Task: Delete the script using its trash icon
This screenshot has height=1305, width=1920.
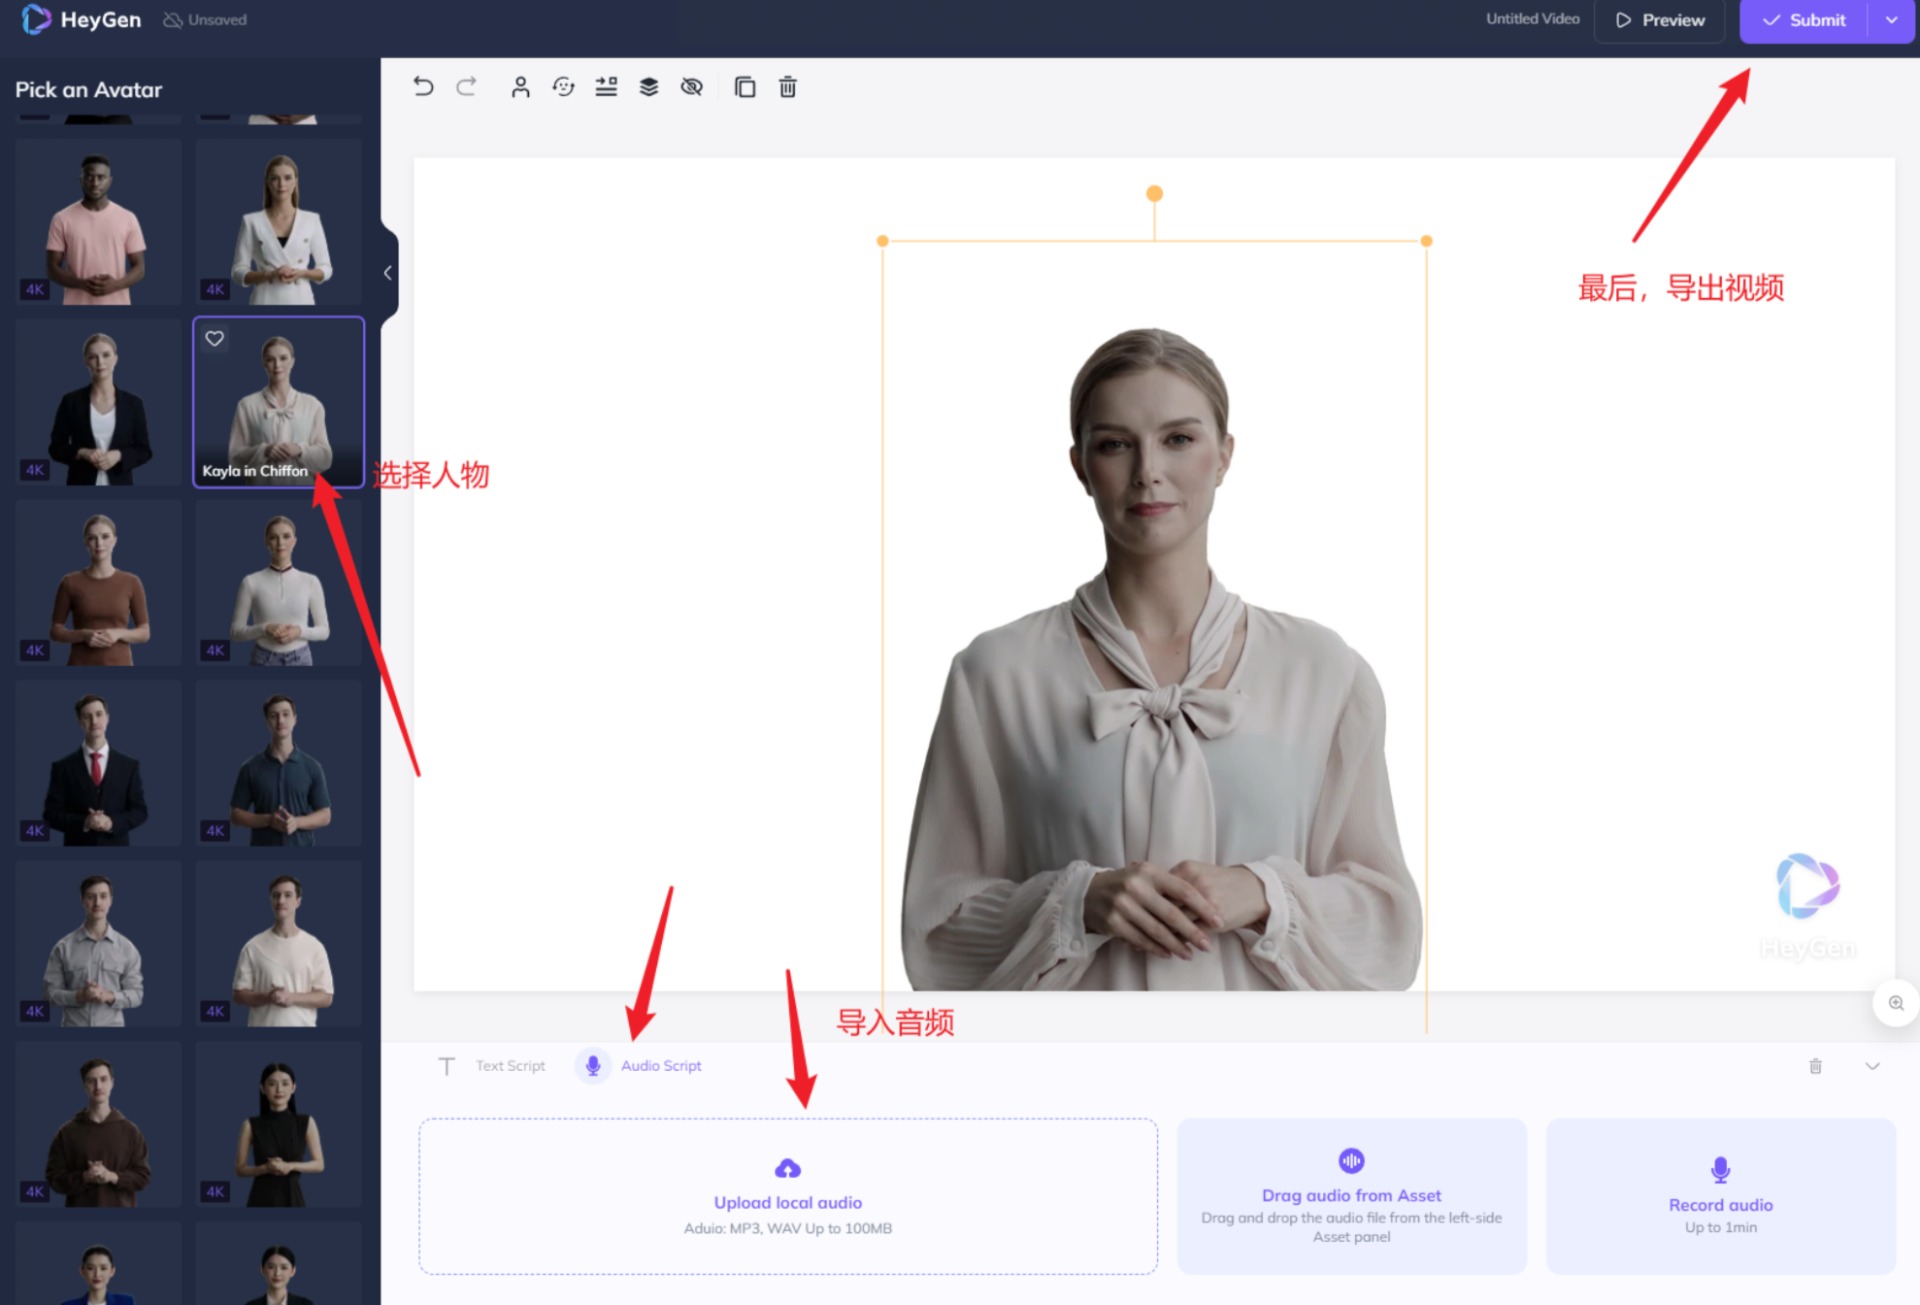Action: [x=1815, y=1066]
